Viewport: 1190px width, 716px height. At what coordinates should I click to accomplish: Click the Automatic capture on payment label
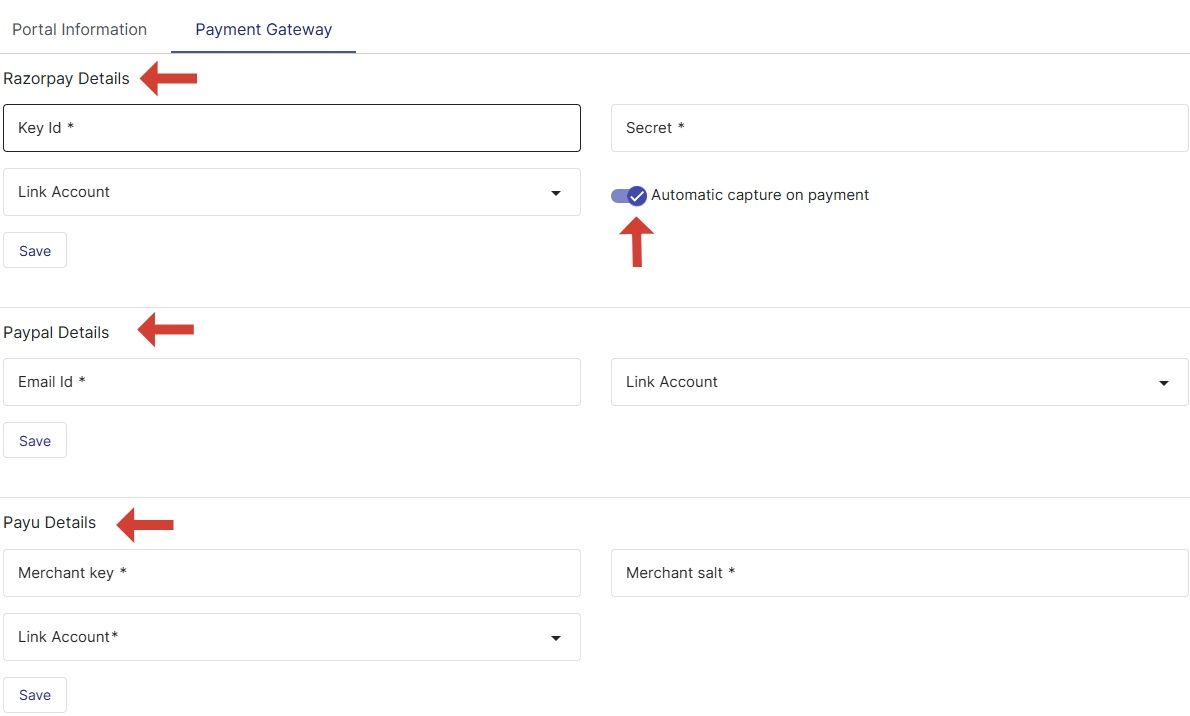point(760,195)
